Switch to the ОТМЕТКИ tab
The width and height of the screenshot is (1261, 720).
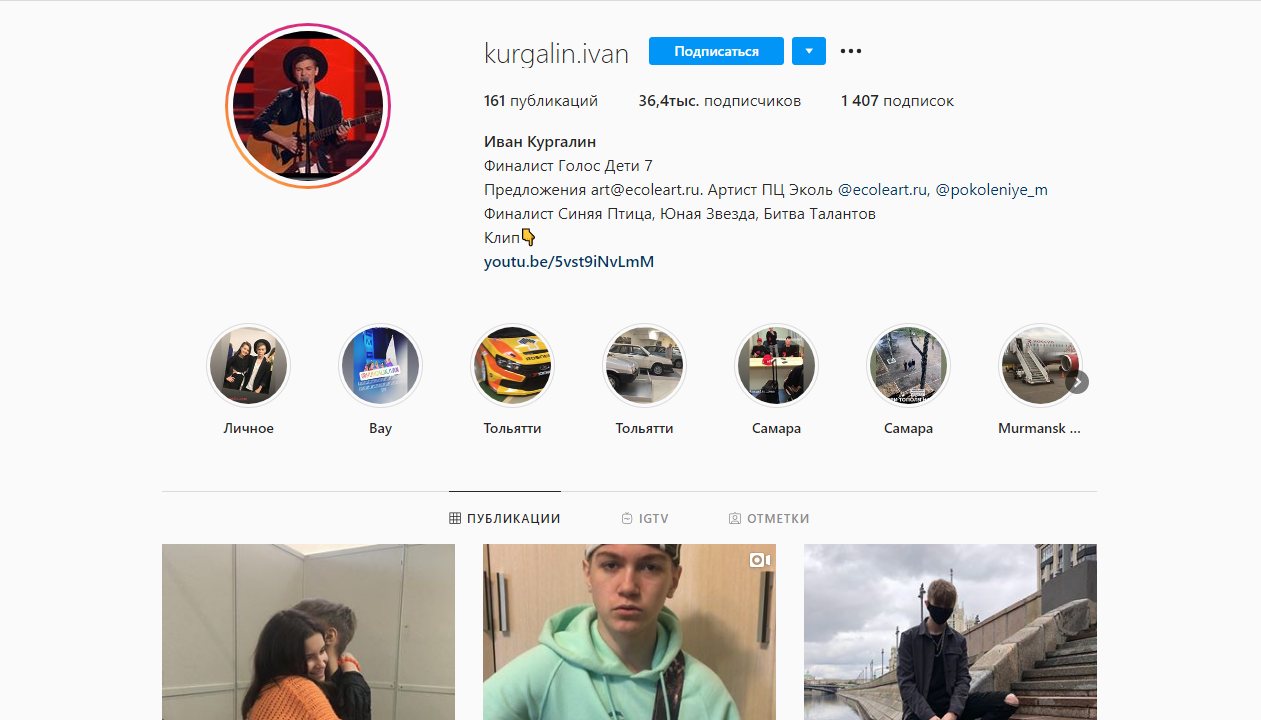pos(769,518)
